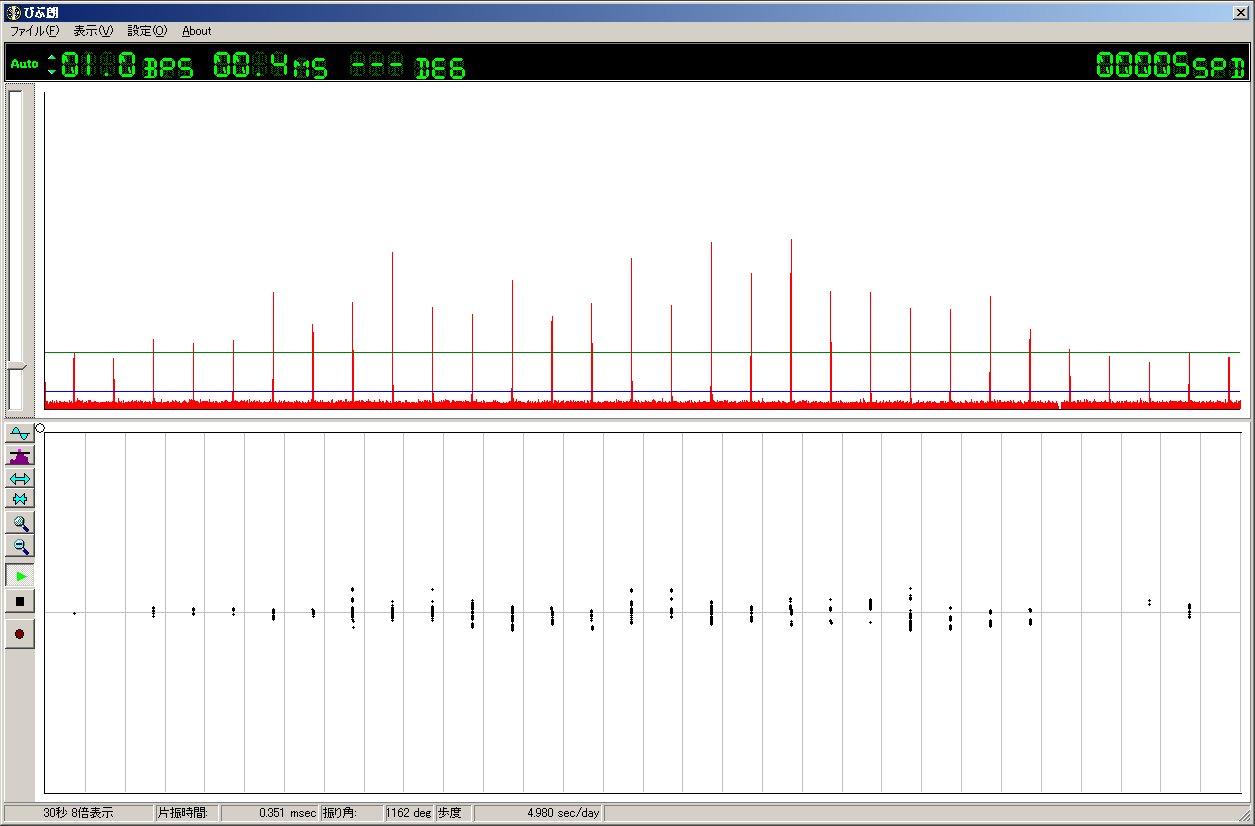Increase BPS with the up arrow
This screenshot has height=826, width=1255.
[x=52, y=57]
